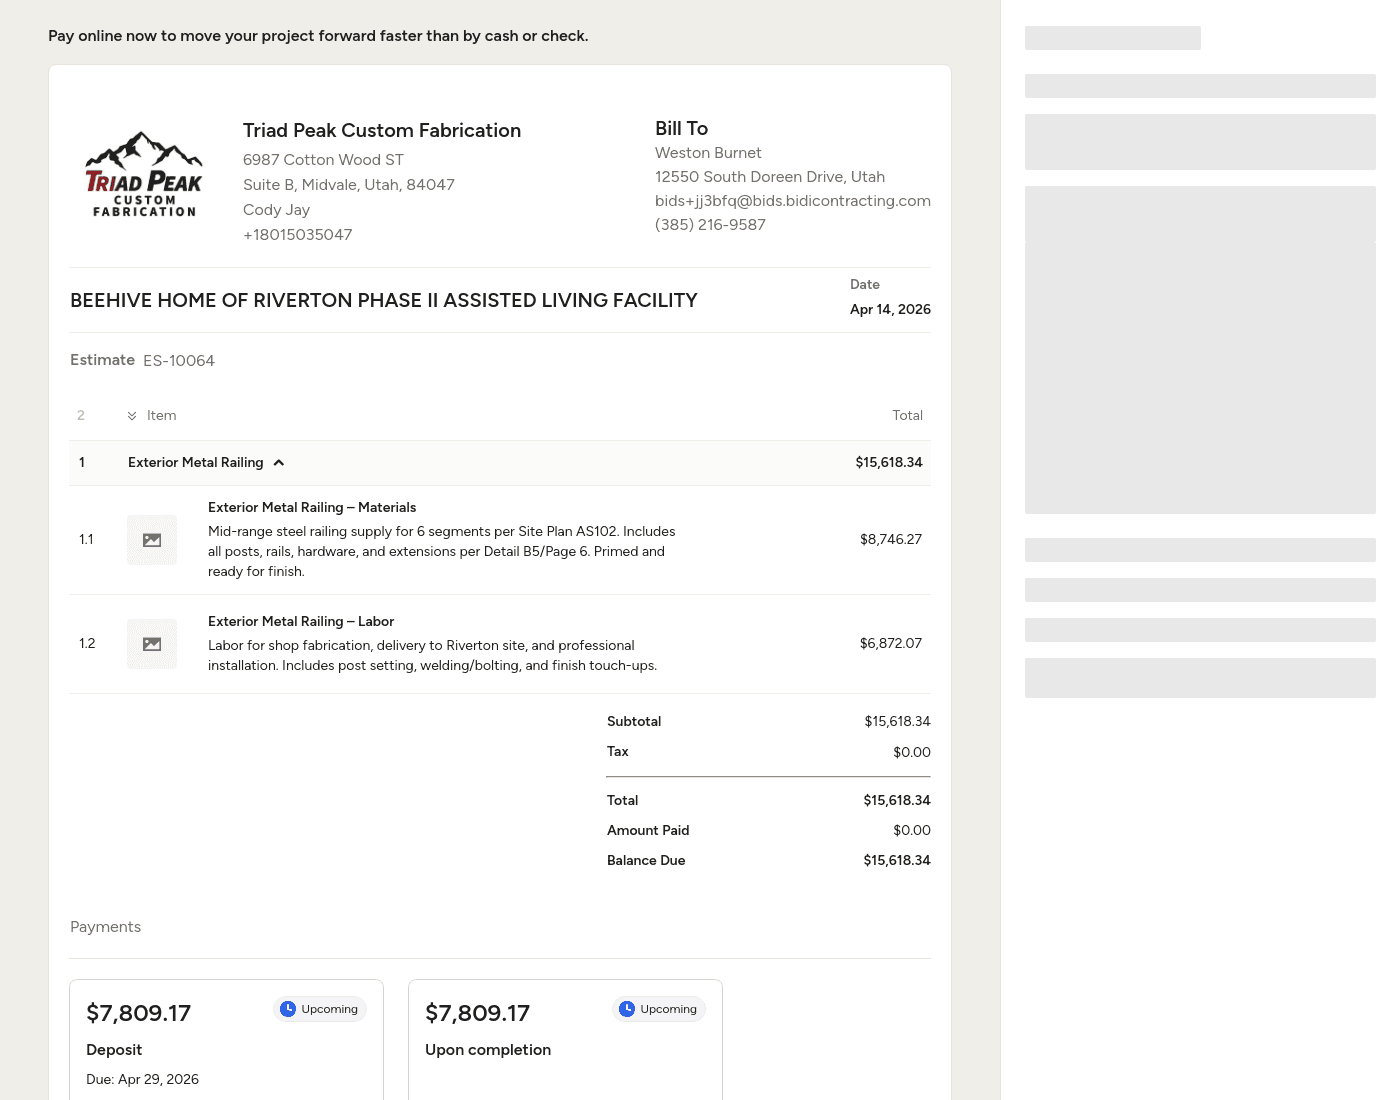Viewport: 1400px width, 1100px height.
Task: Click the double-chevron icon beside the Item header
Action: tap(132, 416)
